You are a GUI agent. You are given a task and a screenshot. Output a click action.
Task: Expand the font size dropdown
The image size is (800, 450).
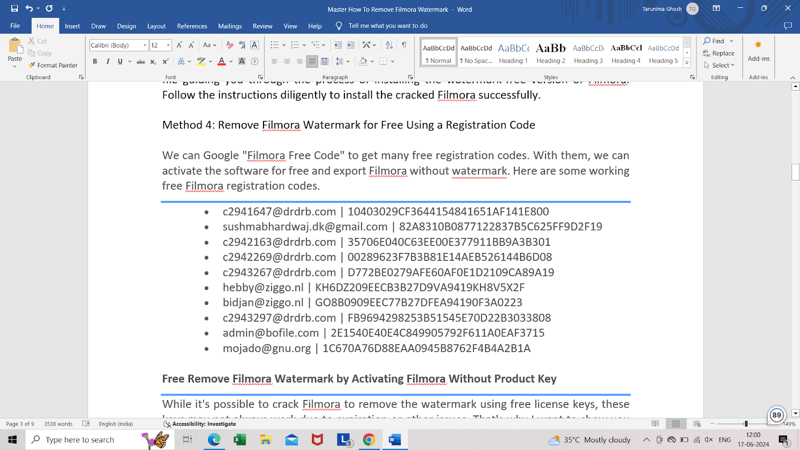pos(167,45)
